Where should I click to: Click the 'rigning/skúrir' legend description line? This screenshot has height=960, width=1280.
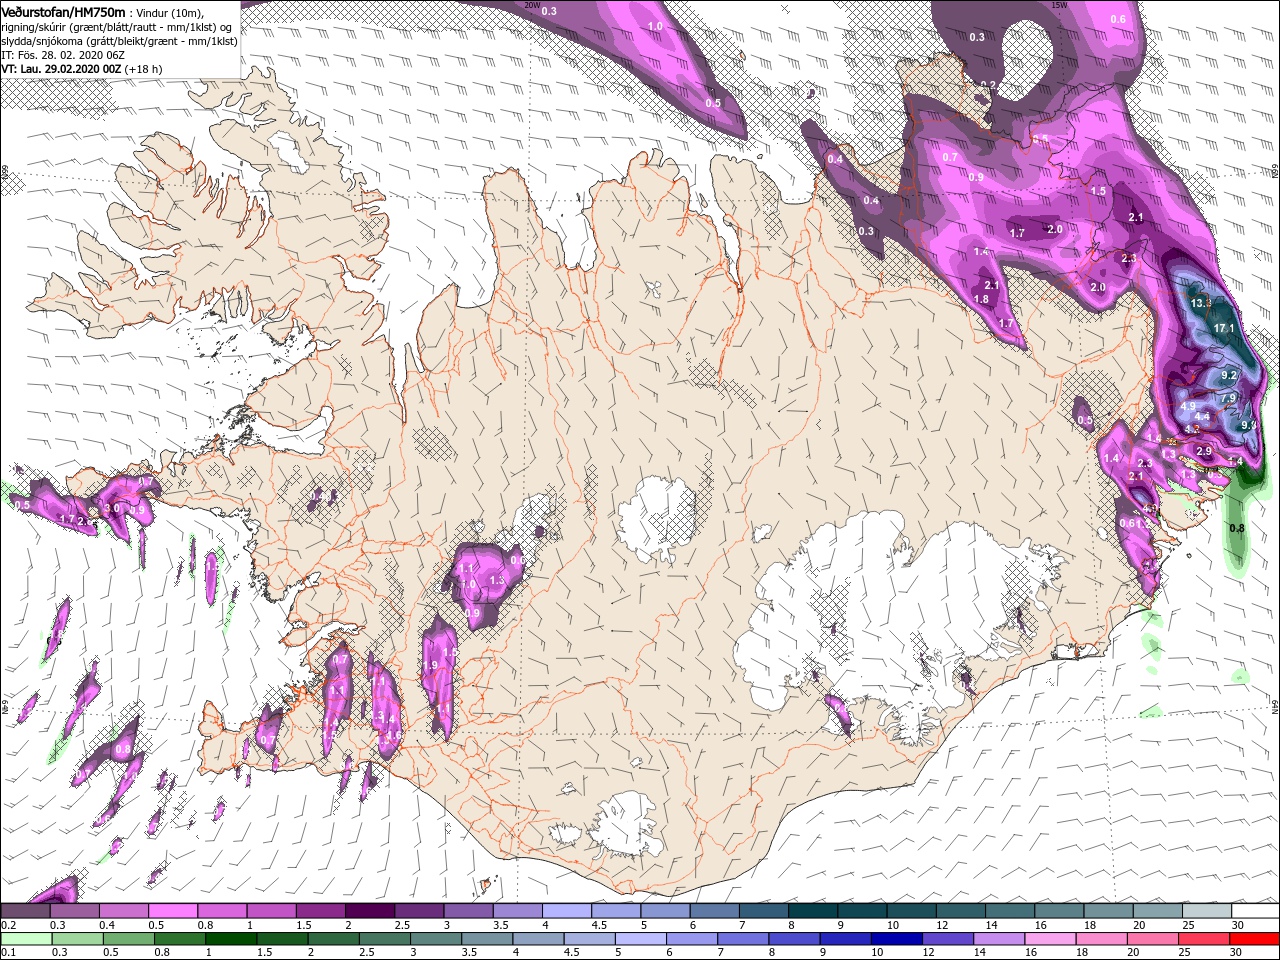[x=116, y=27]
